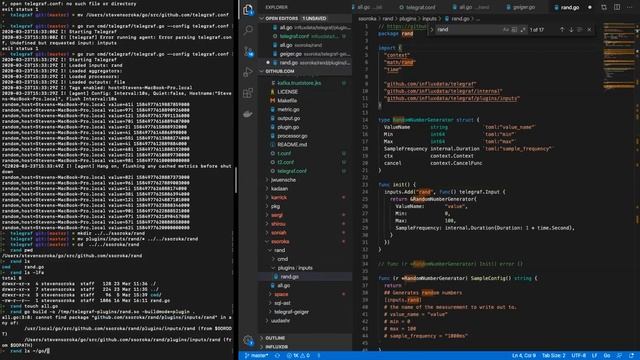Open metric.go in explorer

coord(288,109)
